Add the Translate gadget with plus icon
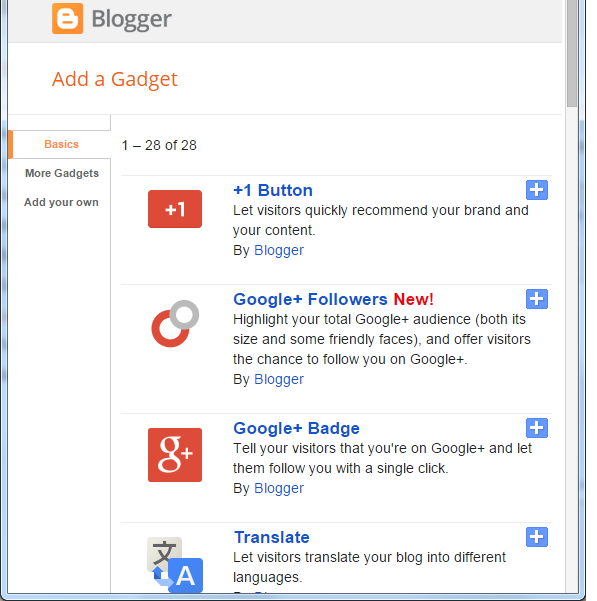Viewport: 597px width, 601px height. pos(536,537)
